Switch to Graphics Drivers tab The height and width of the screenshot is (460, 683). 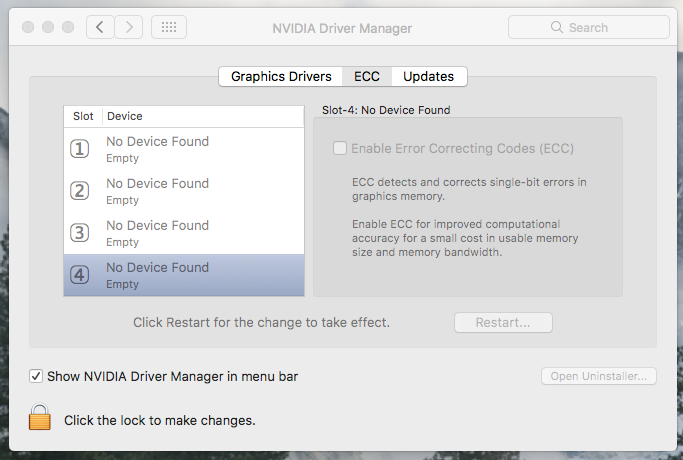click(281, 77)
